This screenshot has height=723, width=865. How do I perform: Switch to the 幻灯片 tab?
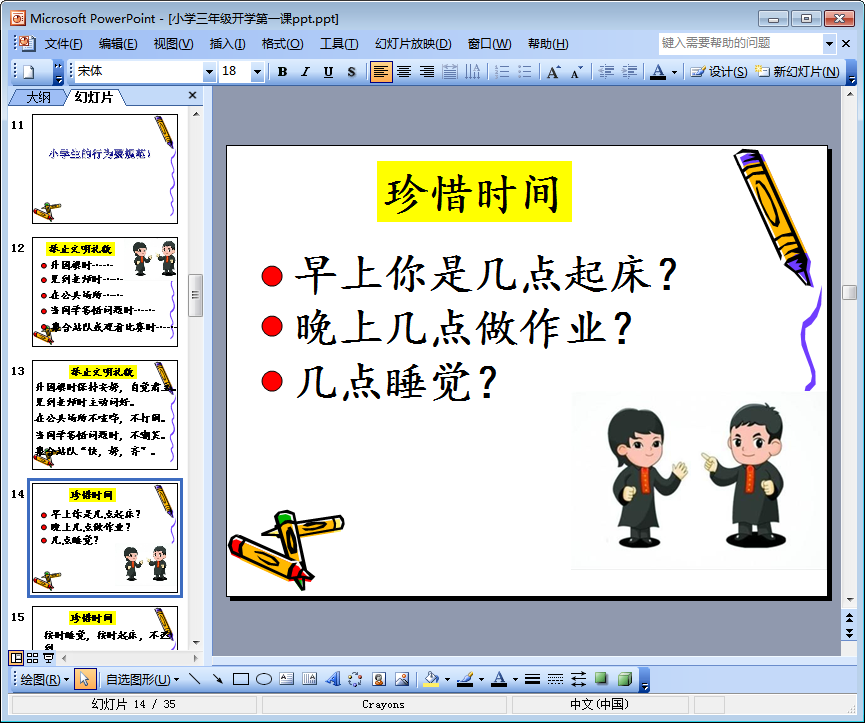point(94,98)
